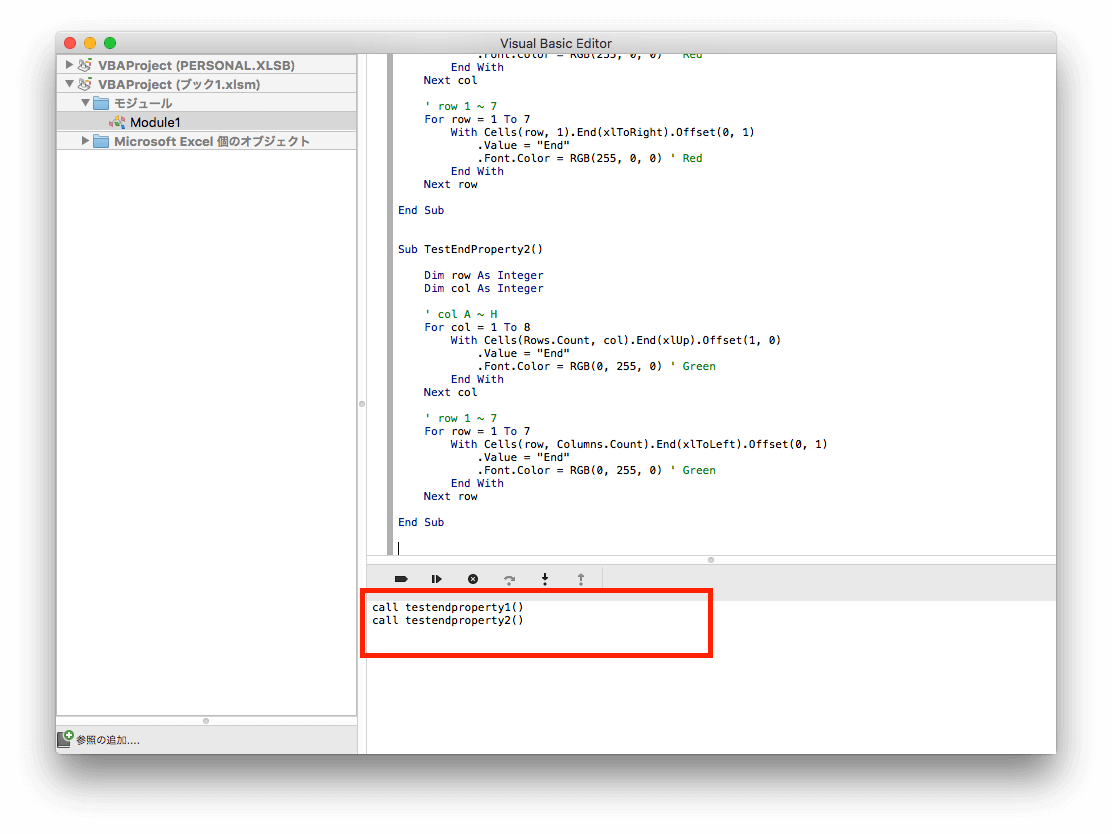The width and height of the screenshot is (1112, 834).
Task: Select Microsoft Excel 個のオブジェクト label
Action: (x=212, y=141)
